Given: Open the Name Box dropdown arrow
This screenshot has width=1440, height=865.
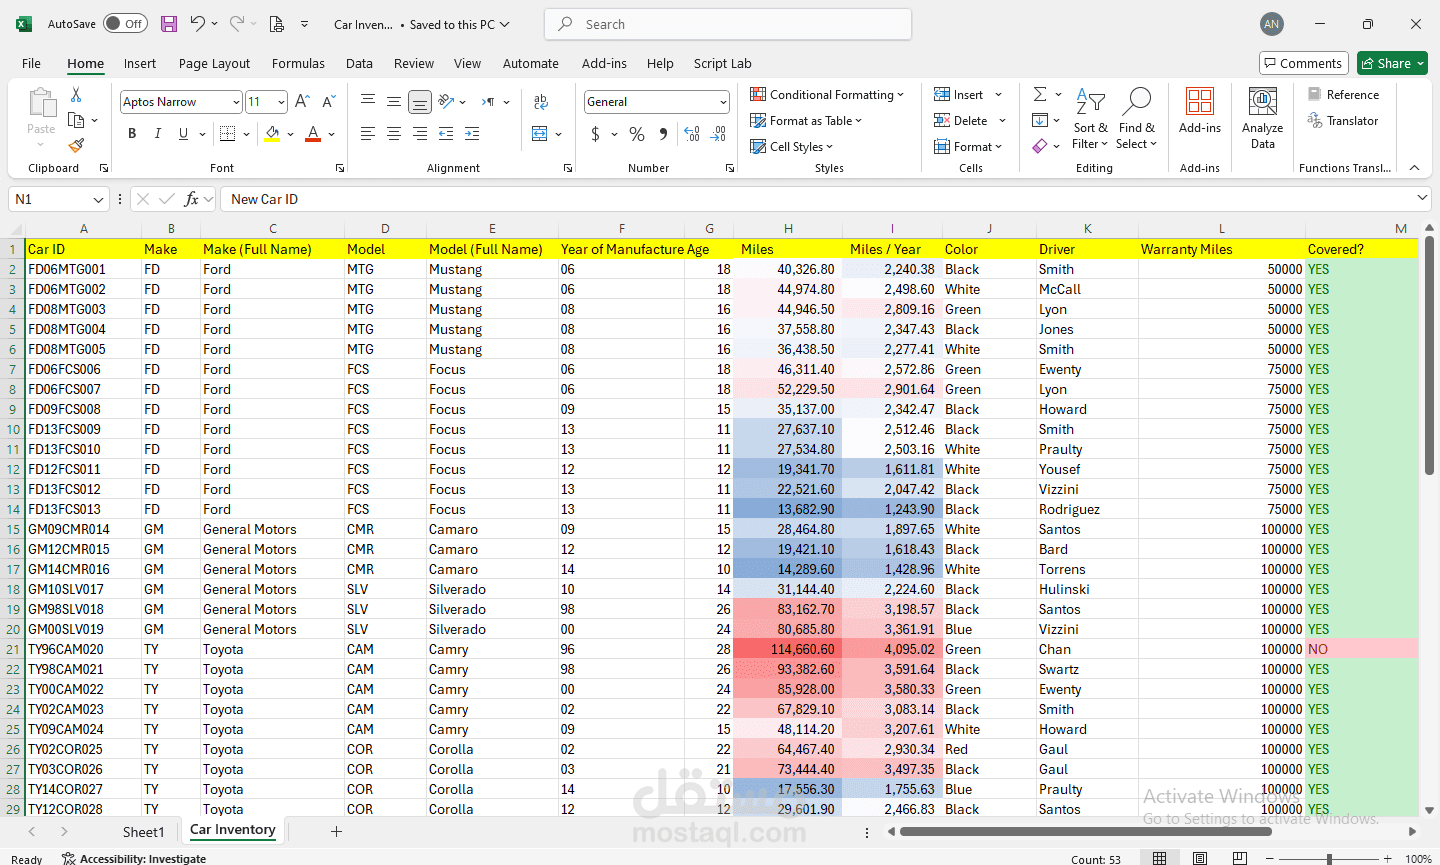Looking at the screenshot, I should 98,199.
